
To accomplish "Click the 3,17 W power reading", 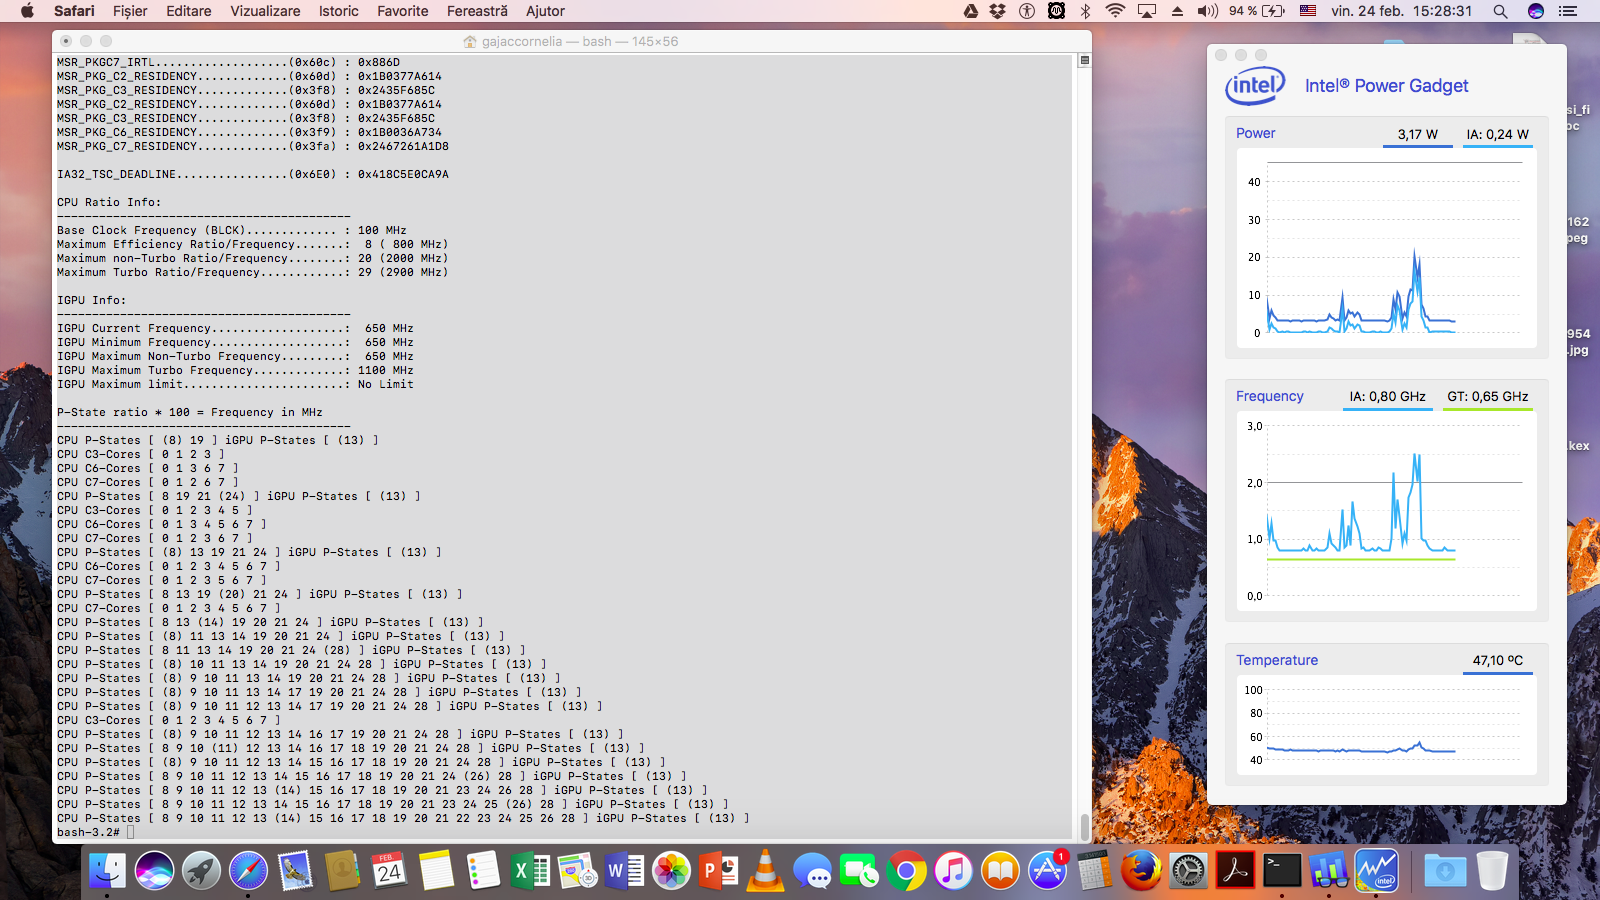I will point(1418,134).
